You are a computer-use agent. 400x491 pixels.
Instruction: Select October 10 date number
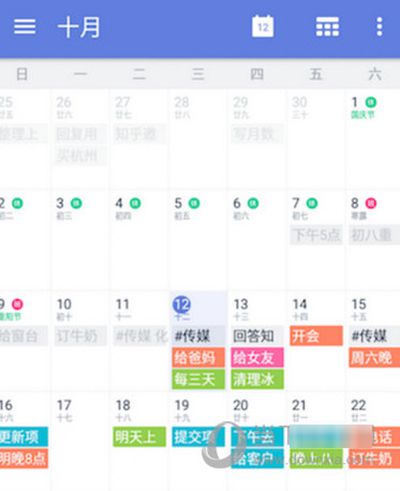pyautogui.click(x=64, y=304)
